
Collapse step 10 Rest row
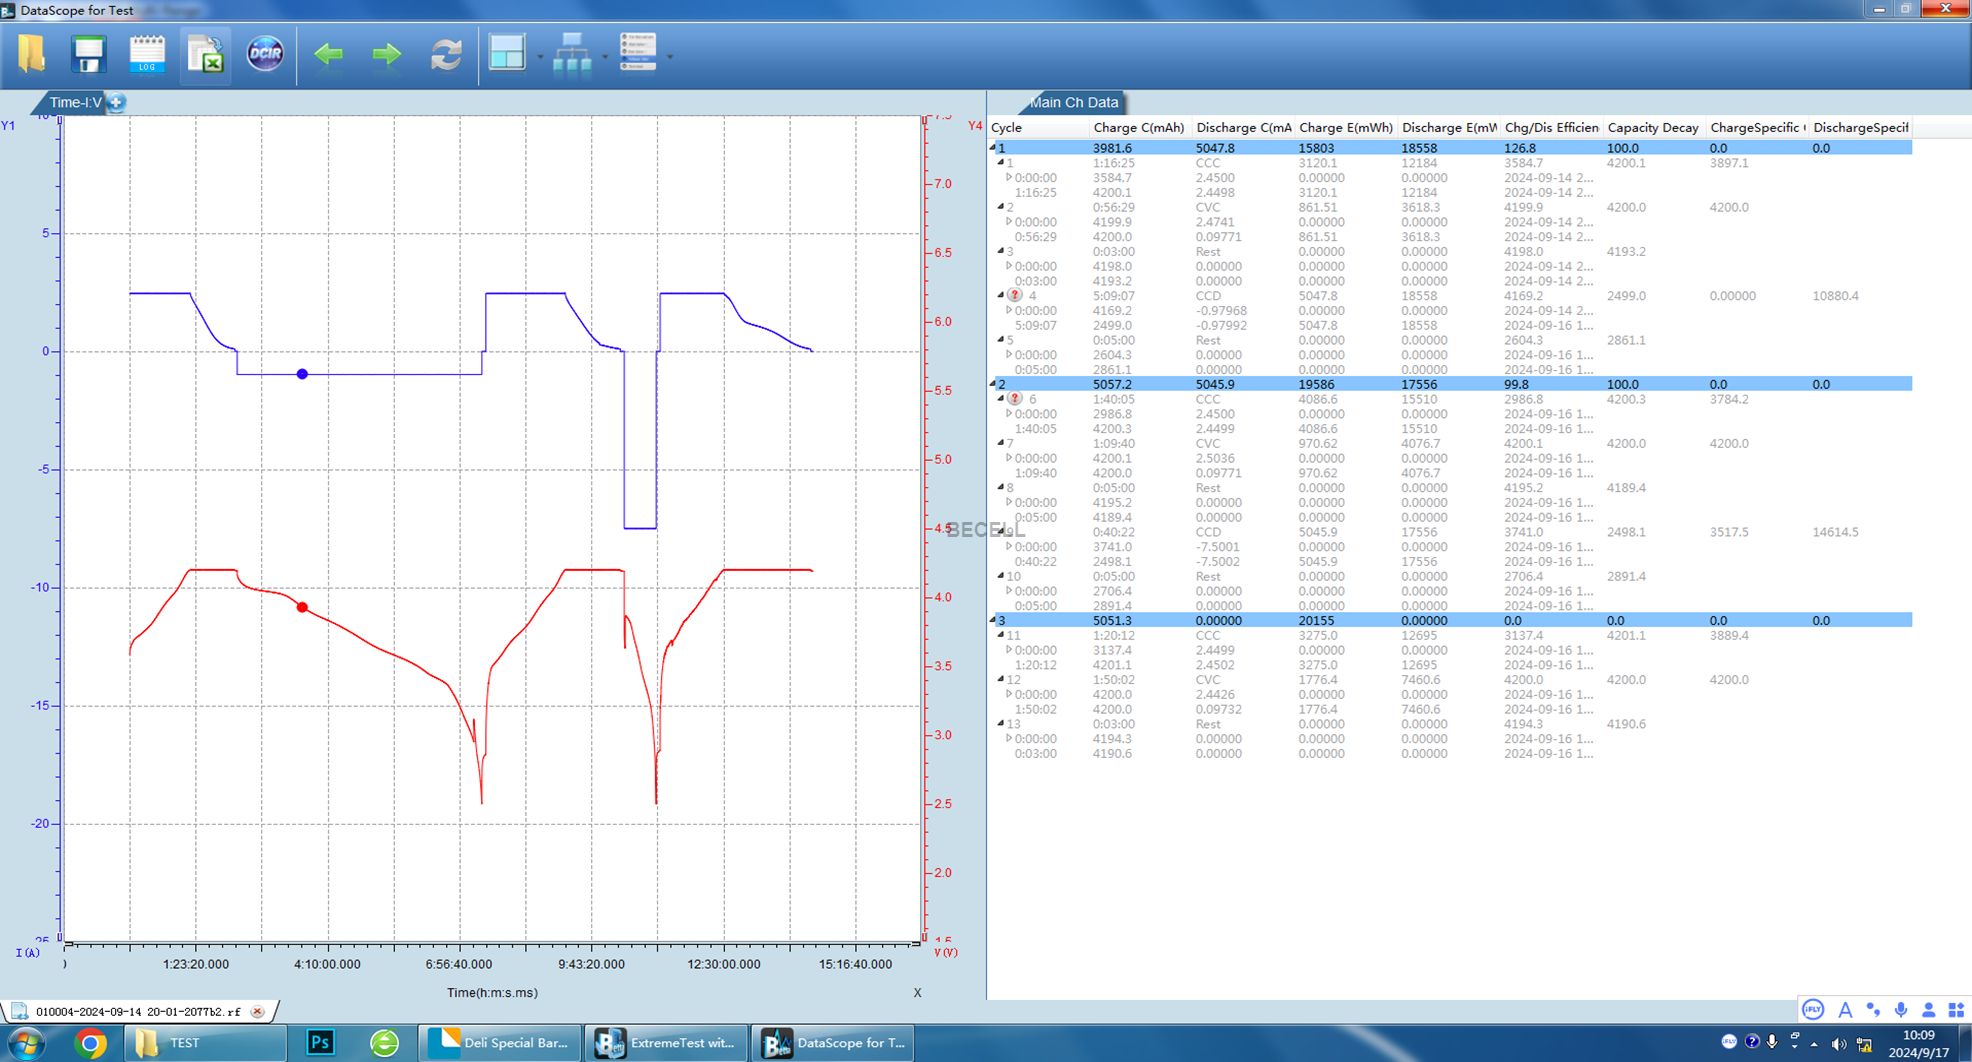1001,576
